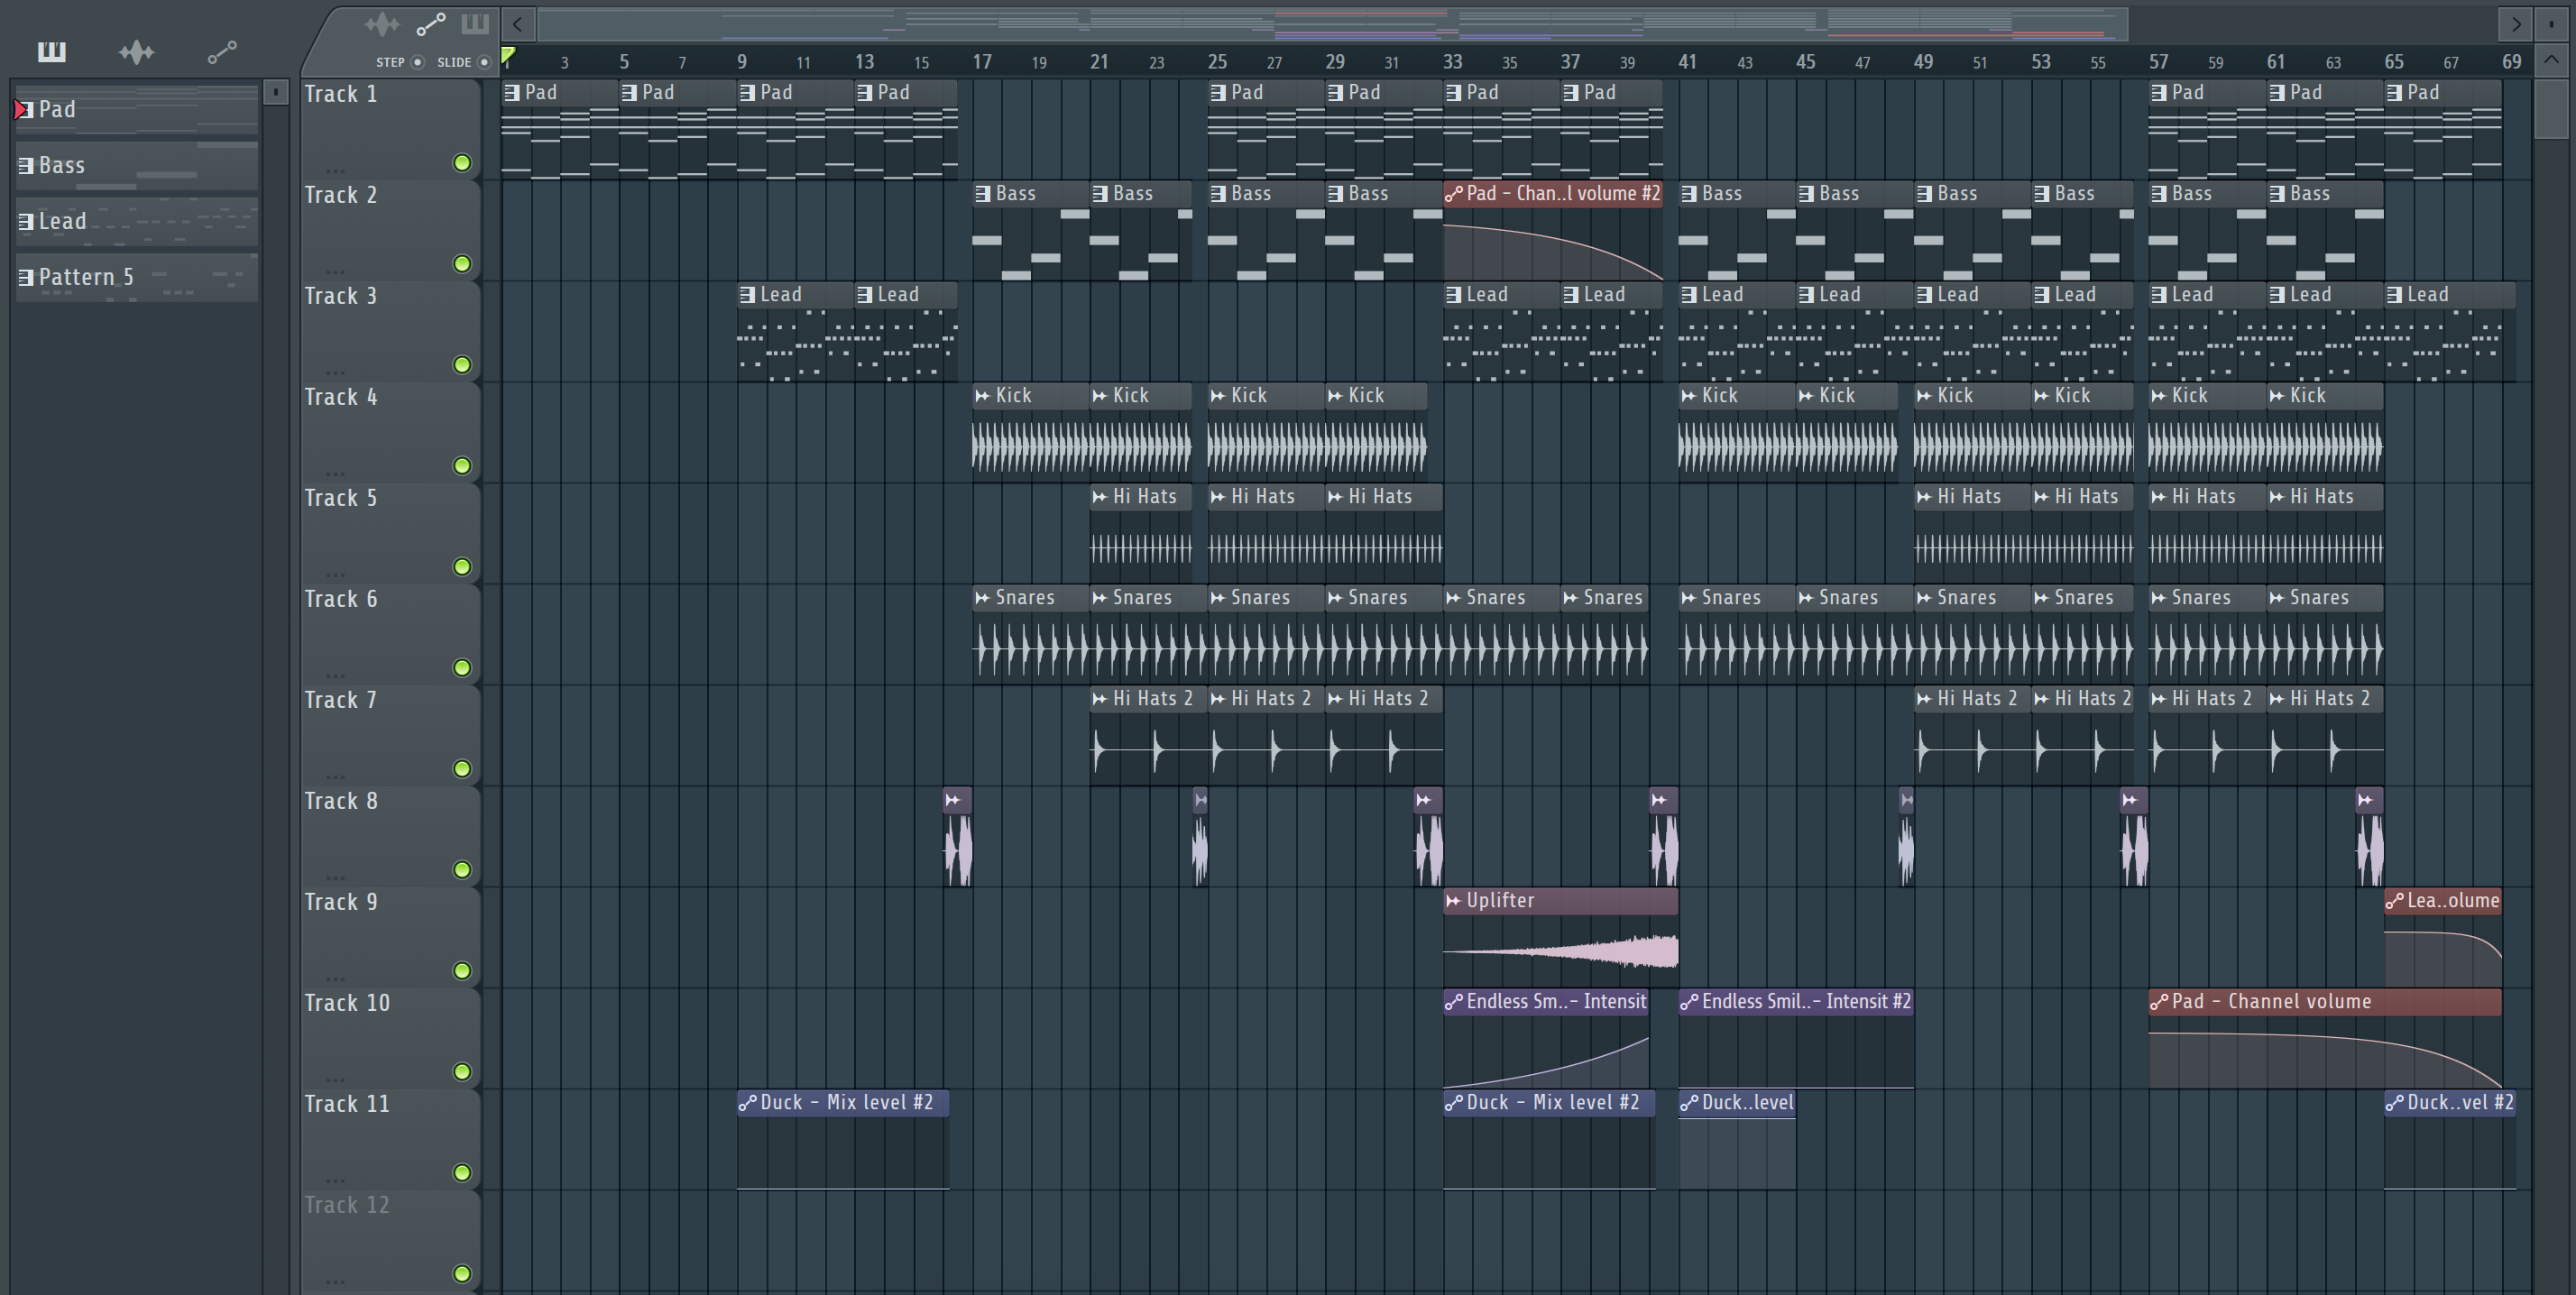The width and height of the screenshot is (2576, 1295).
Task: Toggle mute LED on Track 12
Action: (x=462, y=1274)
